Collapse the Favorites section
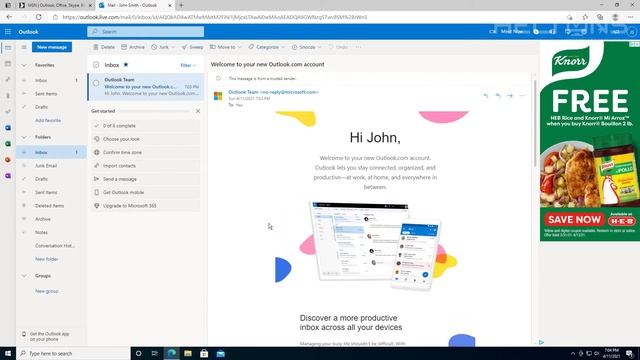Screen dimensions: 640x360 click(24, 65)
